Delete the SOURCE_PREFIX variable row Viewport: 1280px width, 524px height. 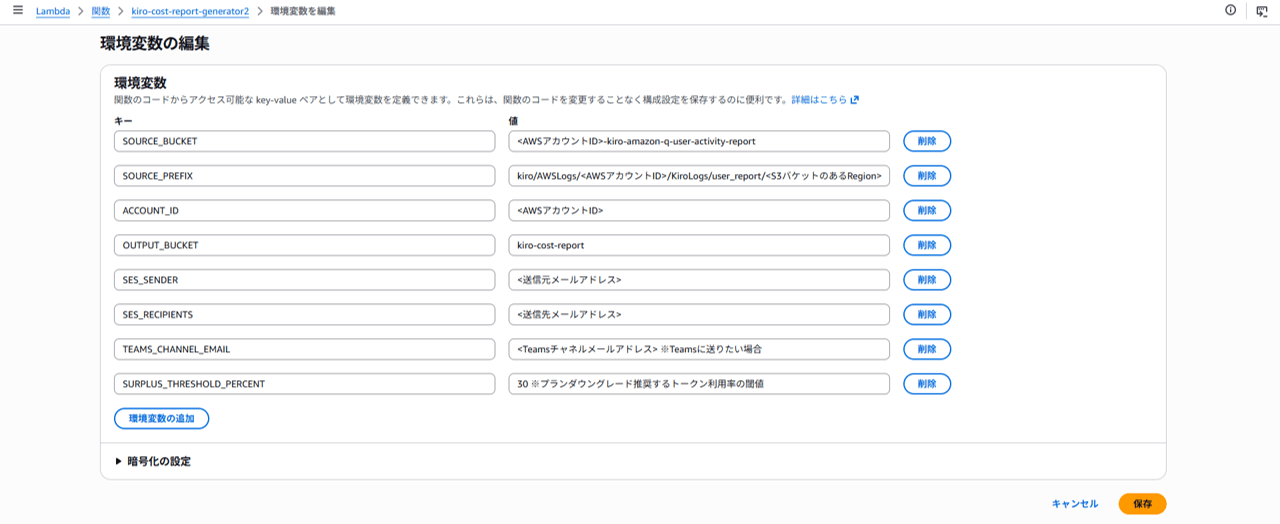[x=927, y=176]
